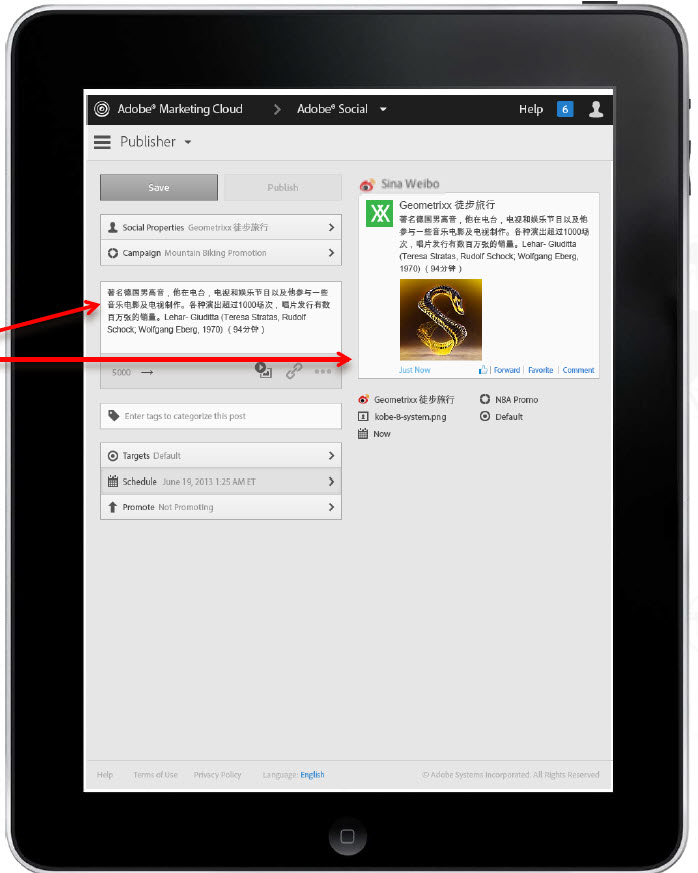This screenshot has height=873, width=698.
Task: Click the Weibo icon beside Geometrixx summary
Action: 363,399
